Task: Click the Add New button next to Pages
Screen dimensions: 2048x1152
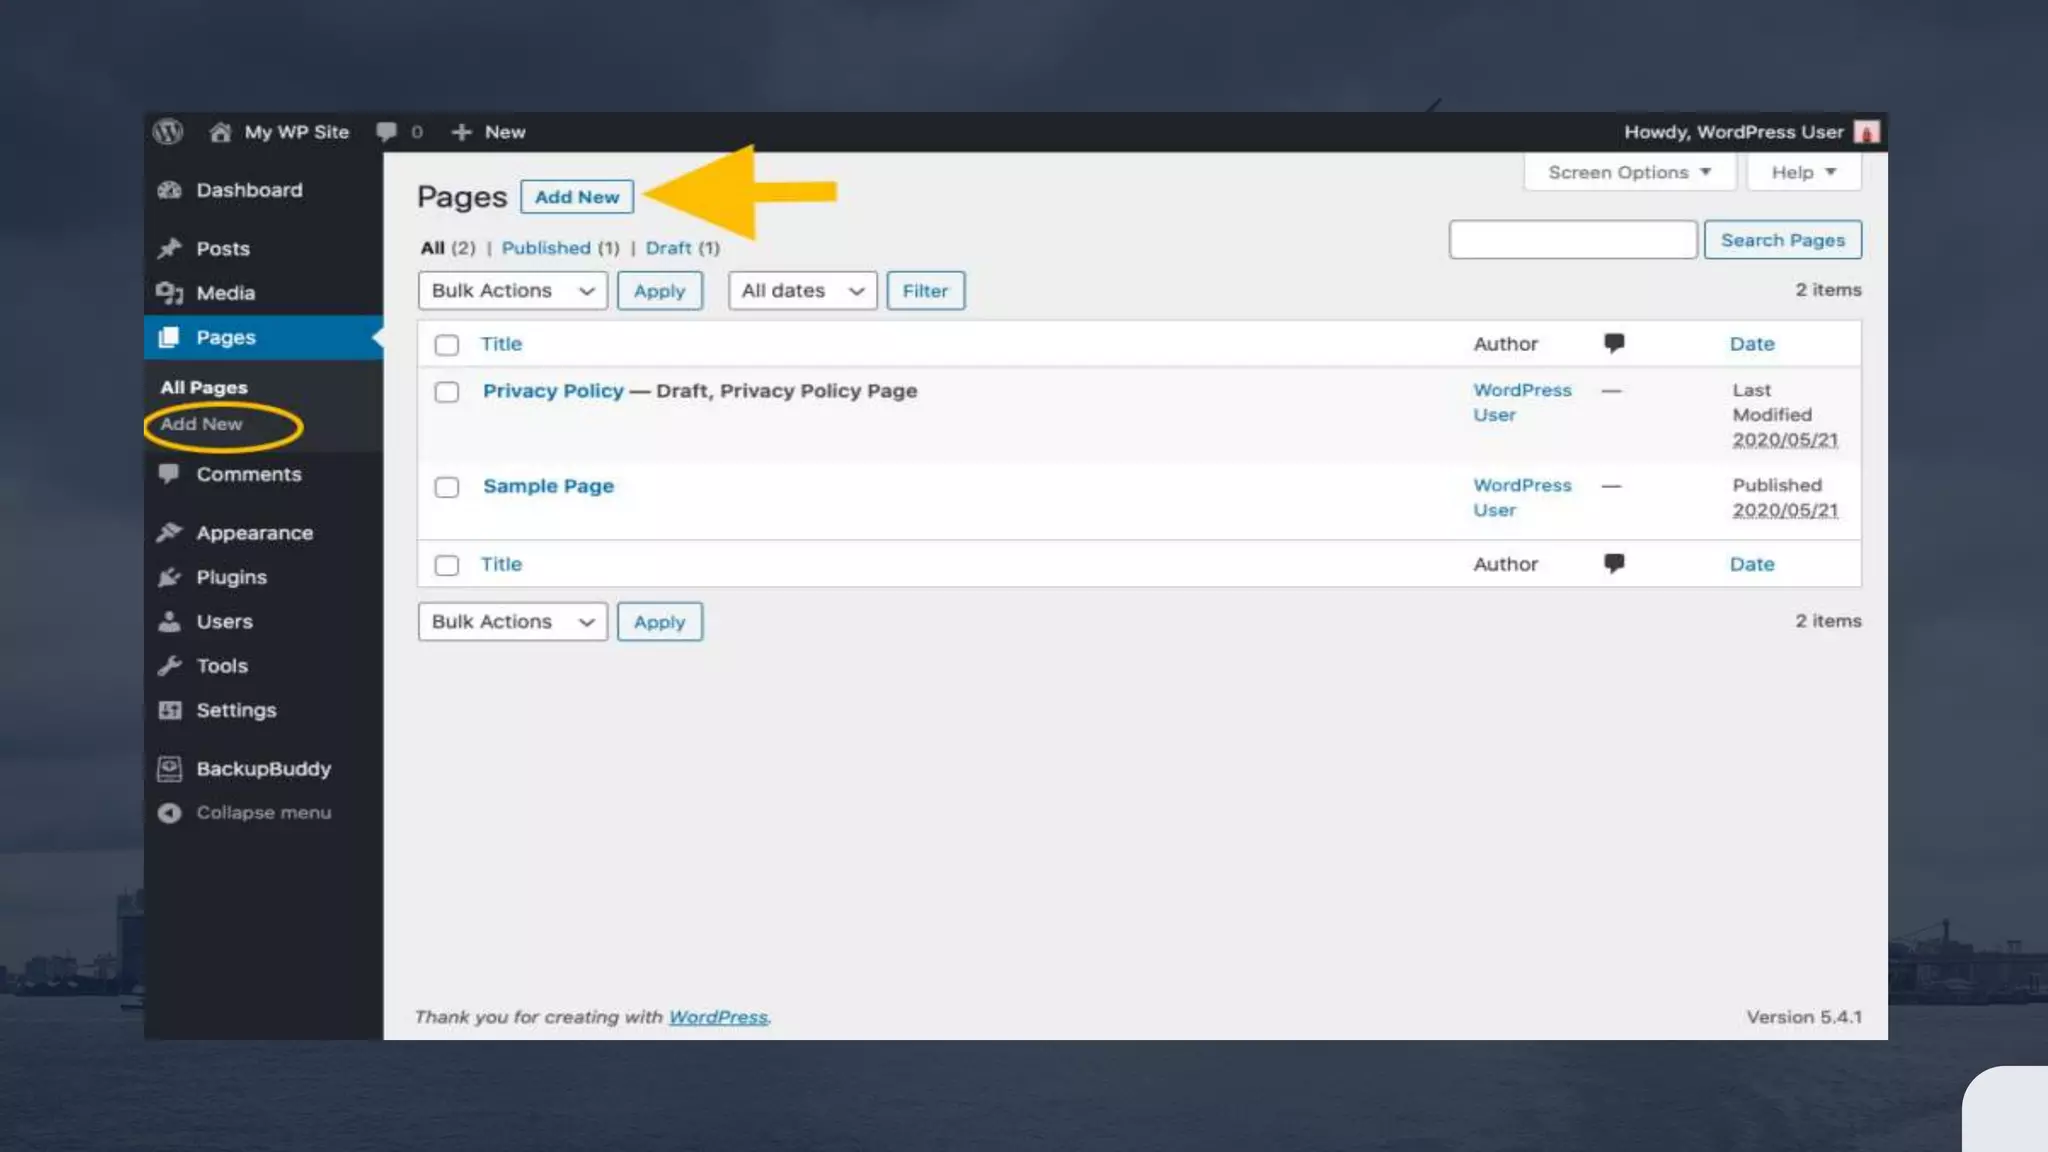Action: 576,197
